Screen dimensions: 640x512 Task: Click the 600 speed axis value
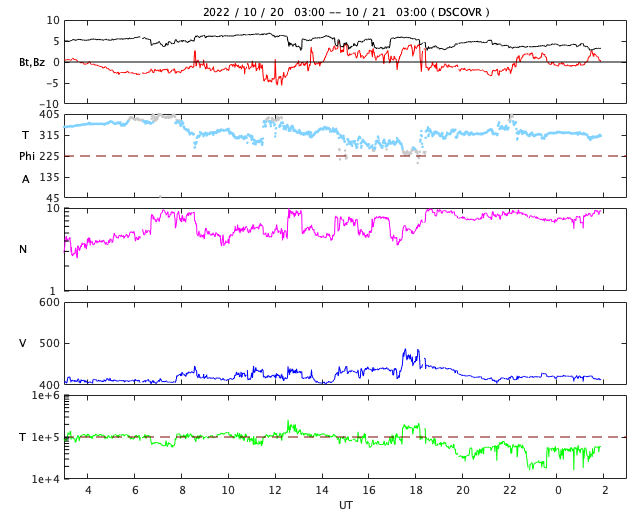pos(49,303)
